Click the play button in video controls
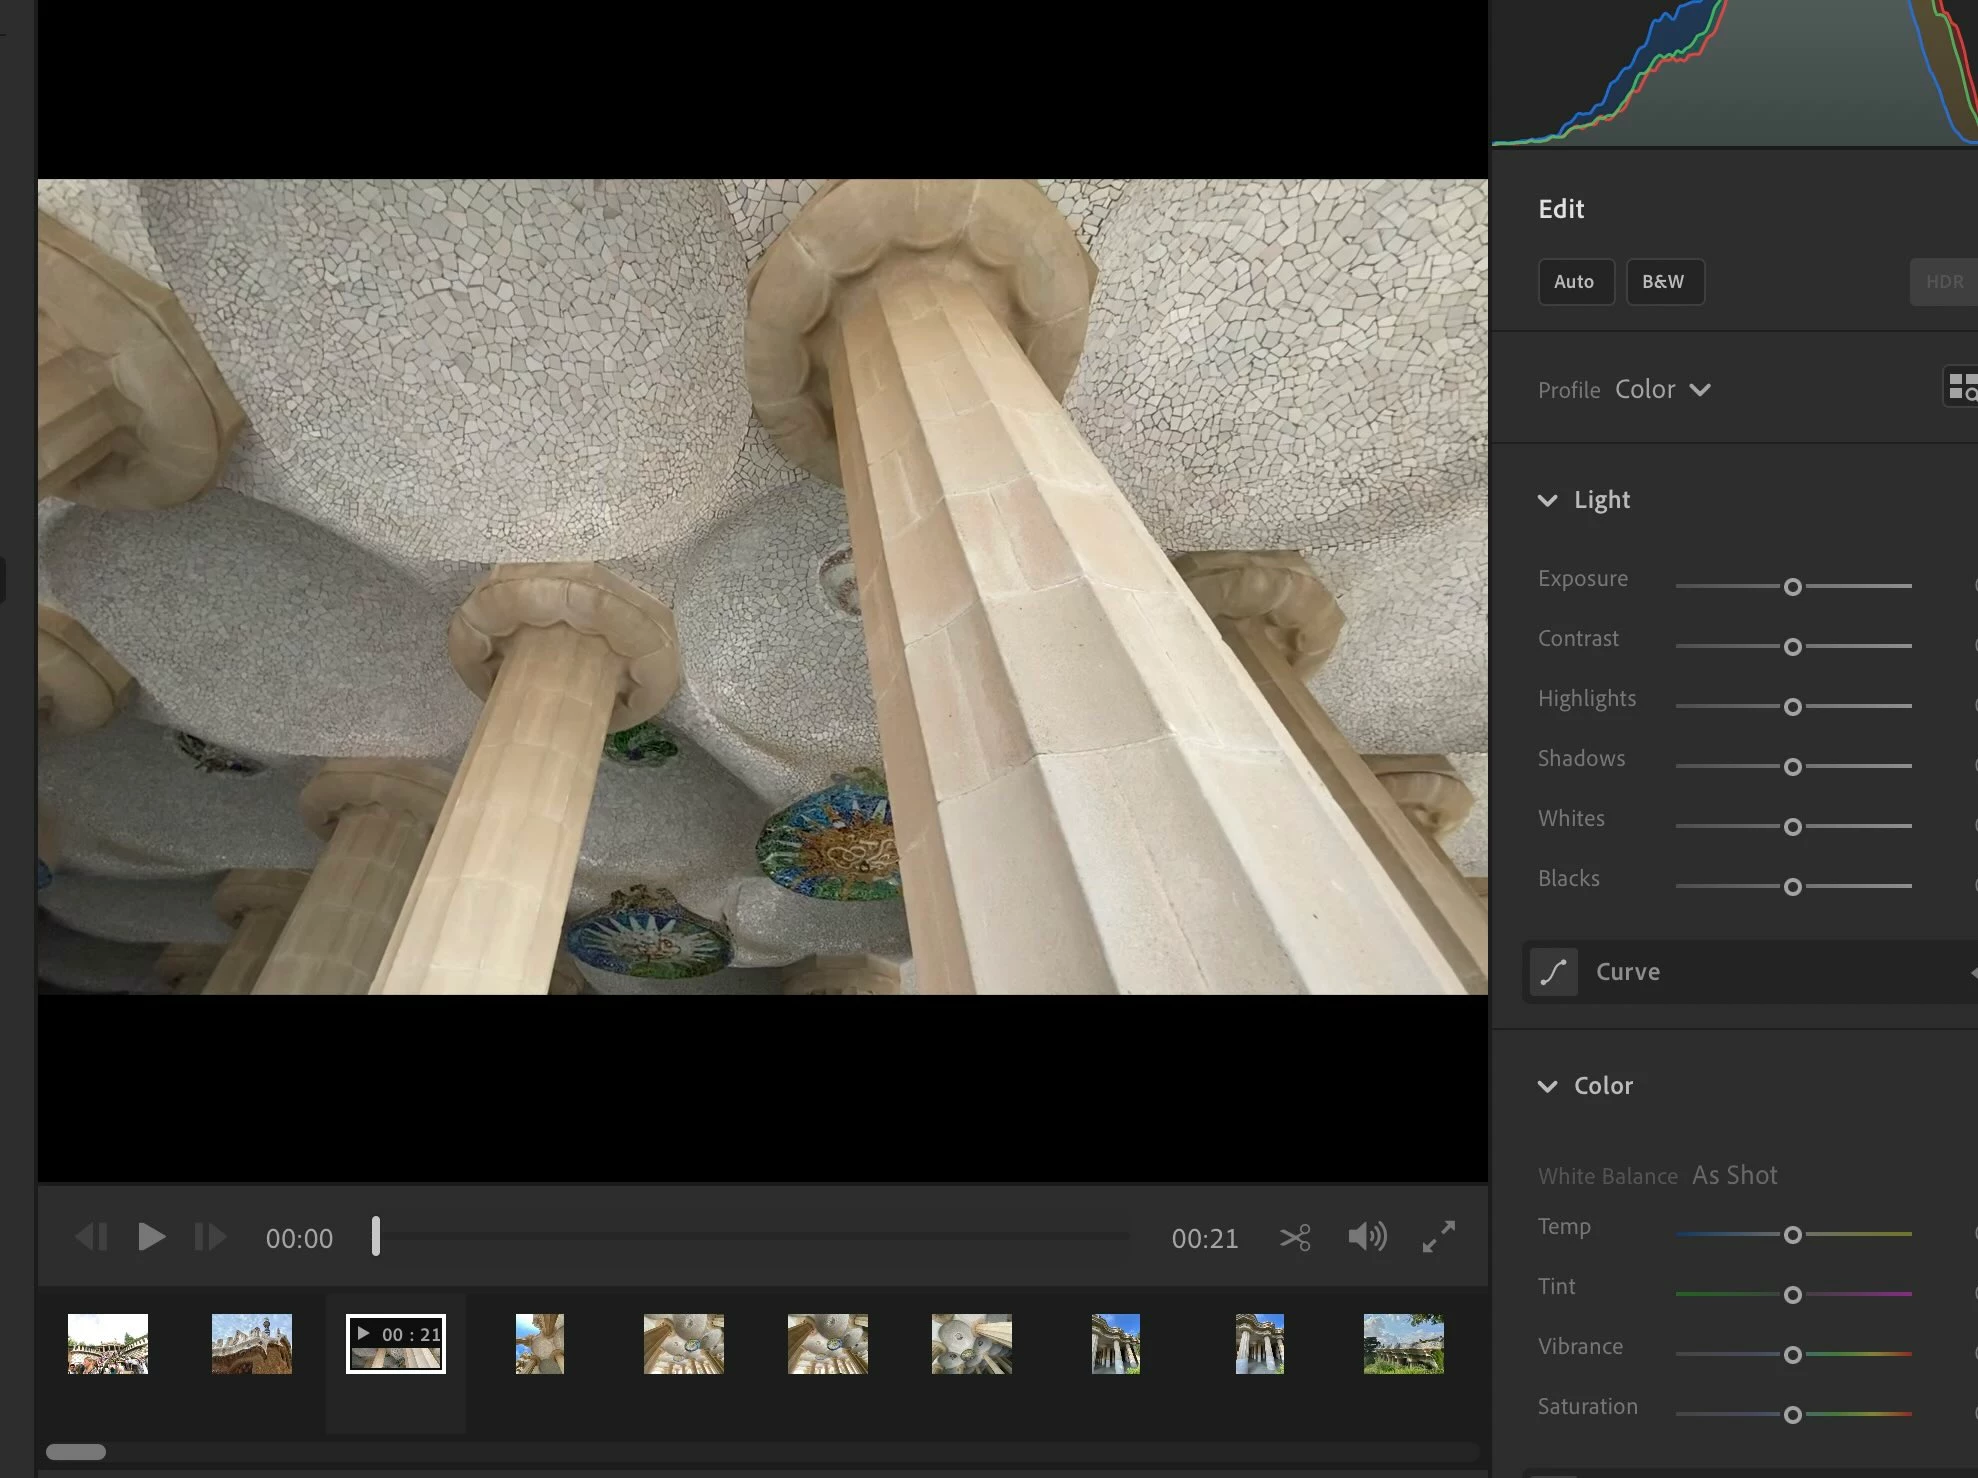This screenshot has width=1978, height=1478. (151, 1238)
